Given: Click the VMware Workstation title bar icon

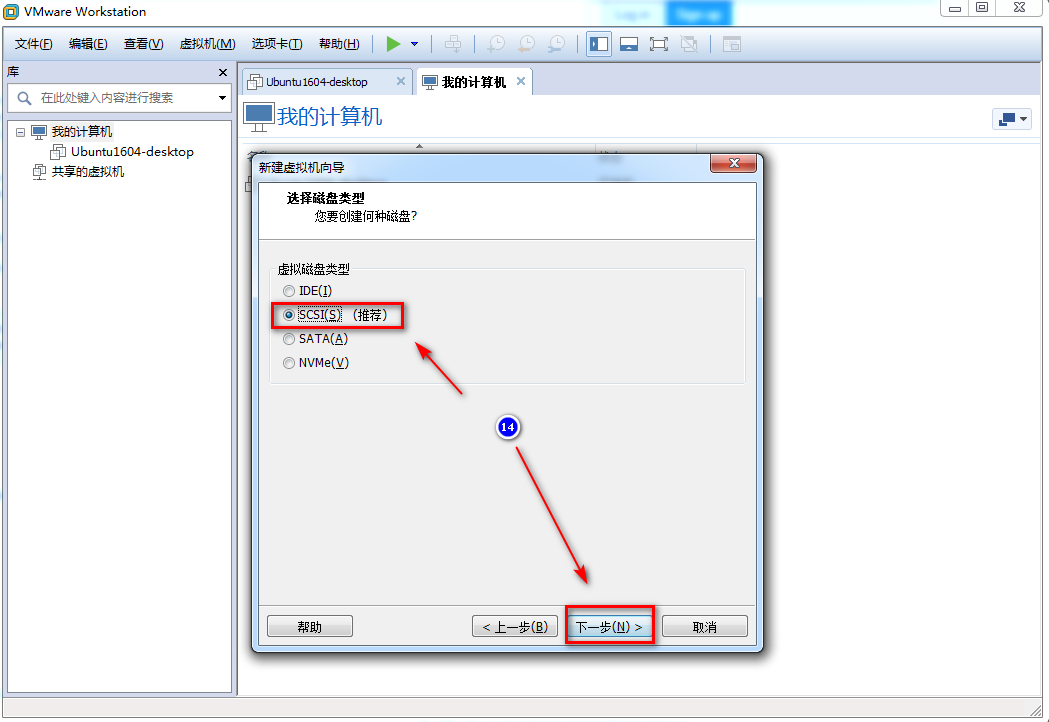Looking at the screenshot, I should (x=11, y=12).
